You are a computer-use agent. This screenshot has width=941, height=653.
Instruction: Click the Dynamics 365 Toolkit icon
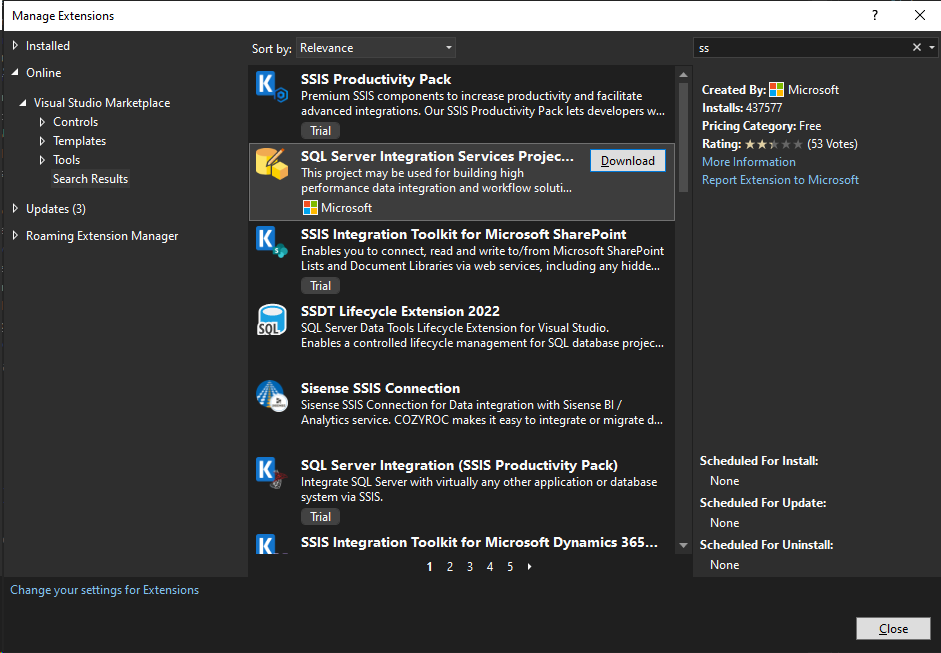pos(267,545)
